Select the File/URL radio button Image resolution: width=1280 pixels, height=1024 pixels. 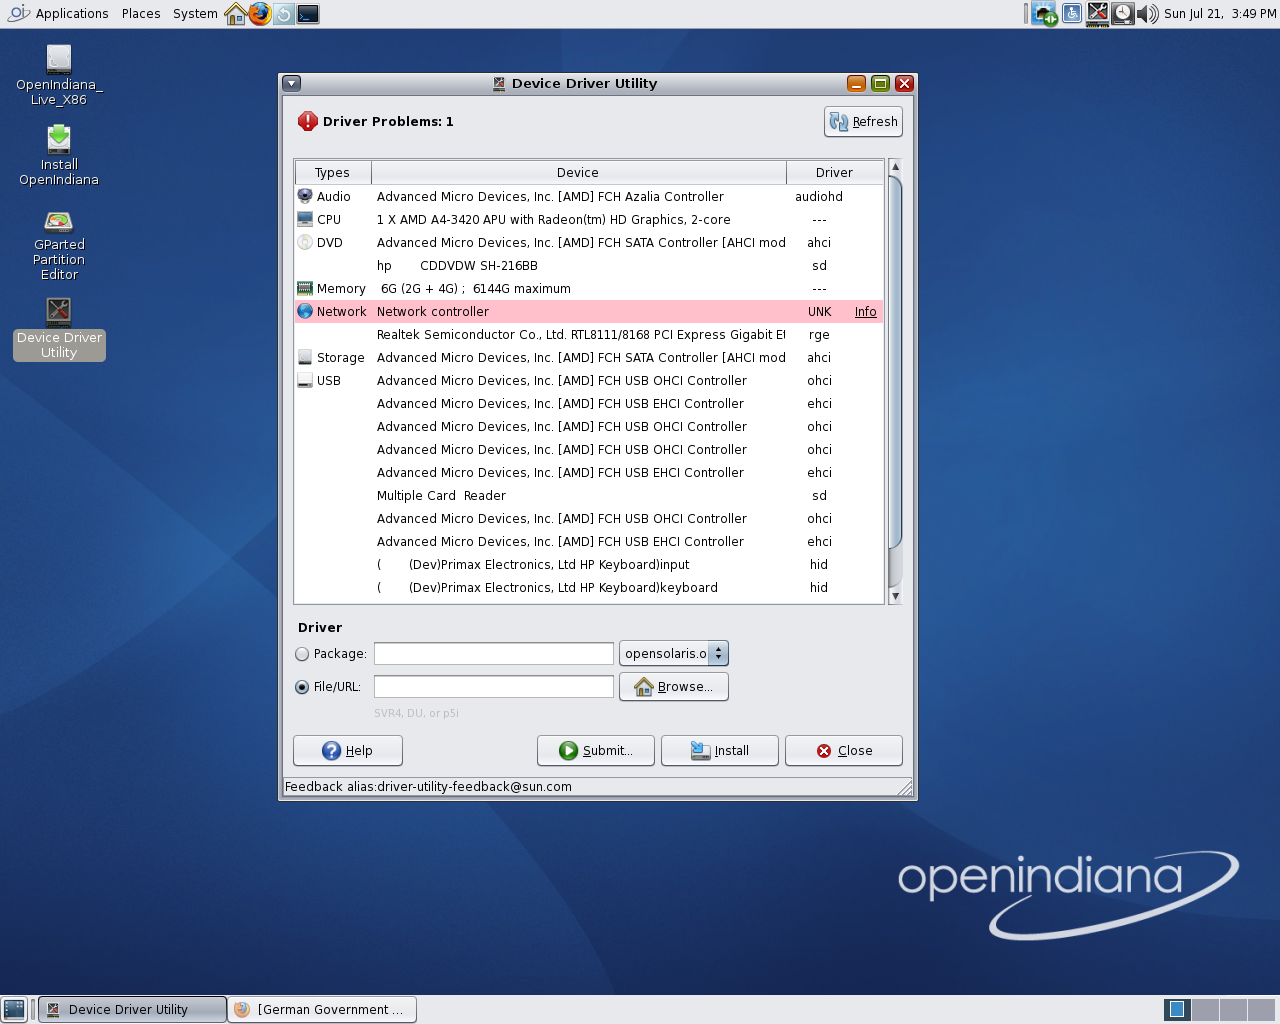pyautogui.click(x=302, y=687)
